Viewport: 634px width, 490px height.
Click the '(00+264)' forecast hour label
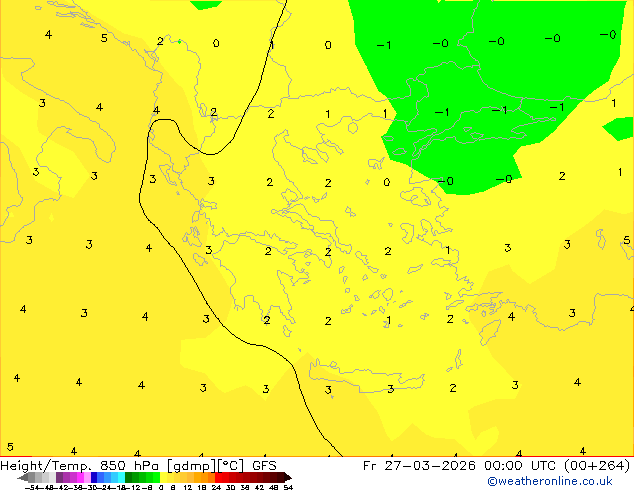click(598, 466)
